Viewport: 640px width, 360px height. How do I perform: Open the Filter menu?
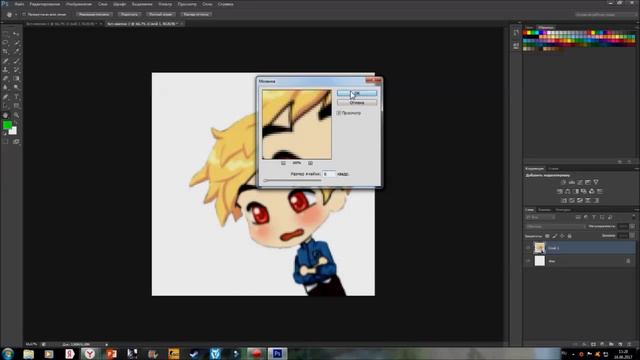(x=165, y=4)
